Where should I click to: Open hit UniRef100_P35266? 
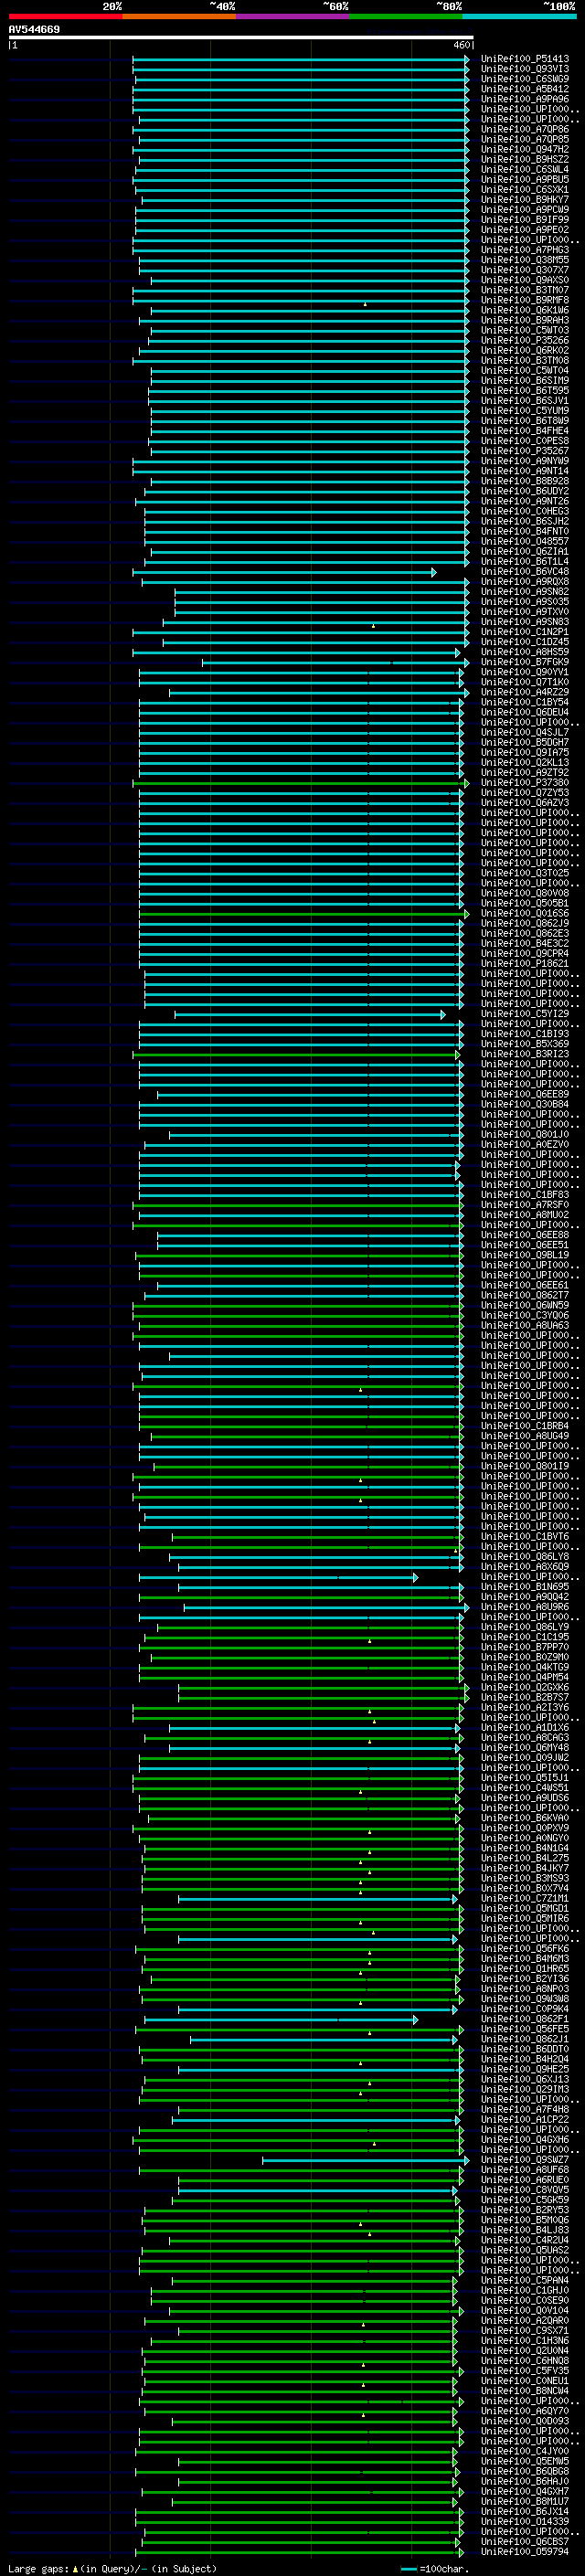click(525, 340)
